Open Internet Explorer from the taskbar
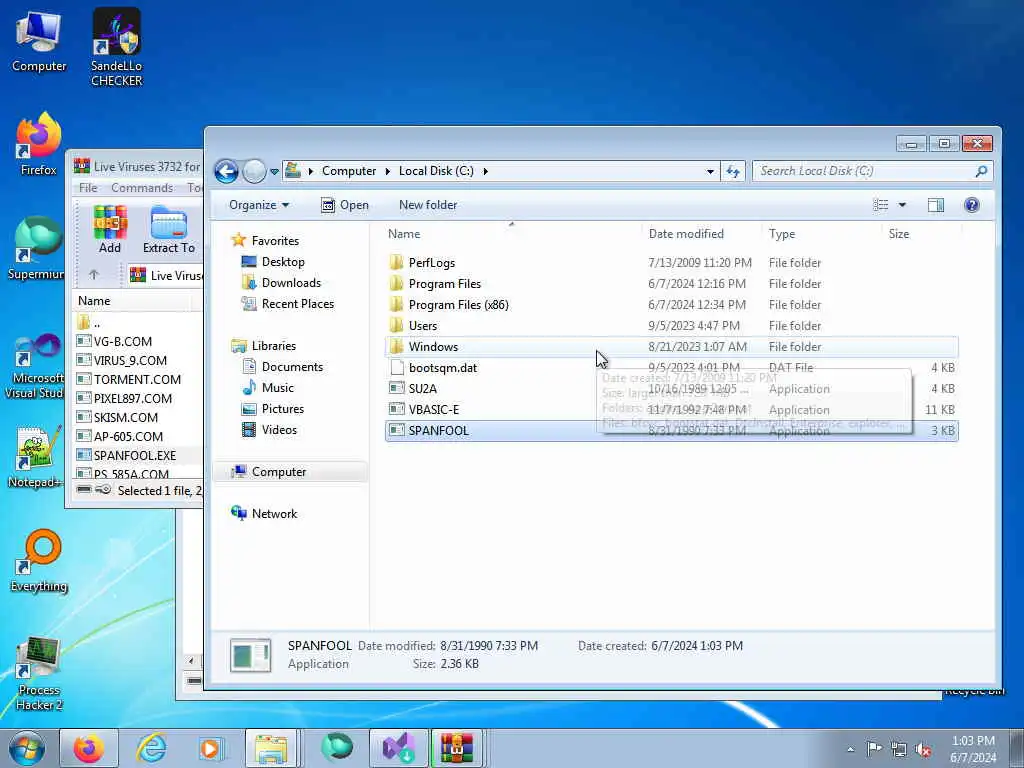This screenshot has height=768, width=1024. point(151,748)
